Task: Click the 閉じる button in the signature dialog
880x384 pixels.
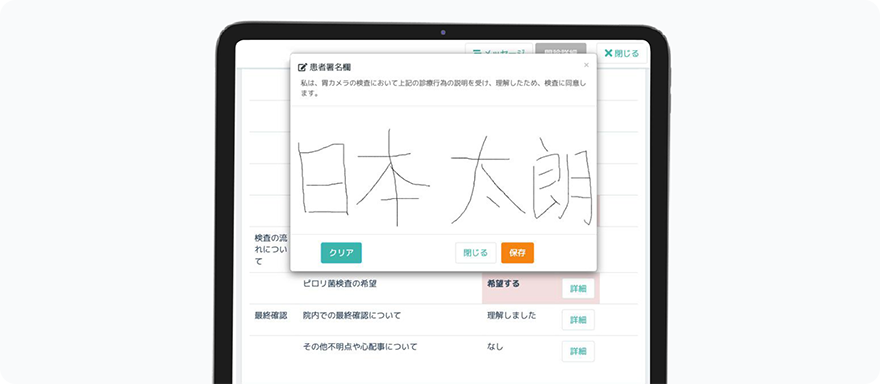Action: [475, 253]
